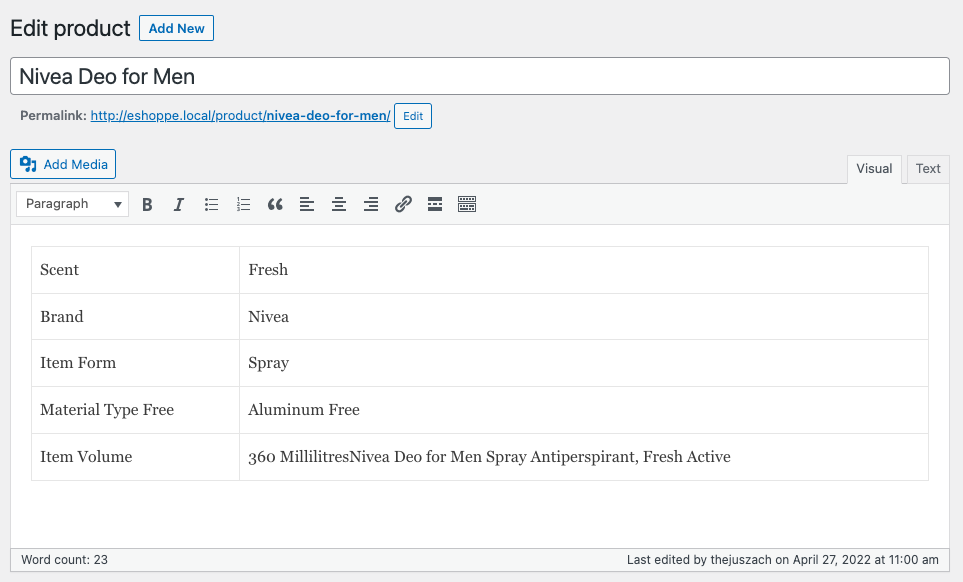Click the Scent table cell
This screenshot has height=582, width=963.
135,270
